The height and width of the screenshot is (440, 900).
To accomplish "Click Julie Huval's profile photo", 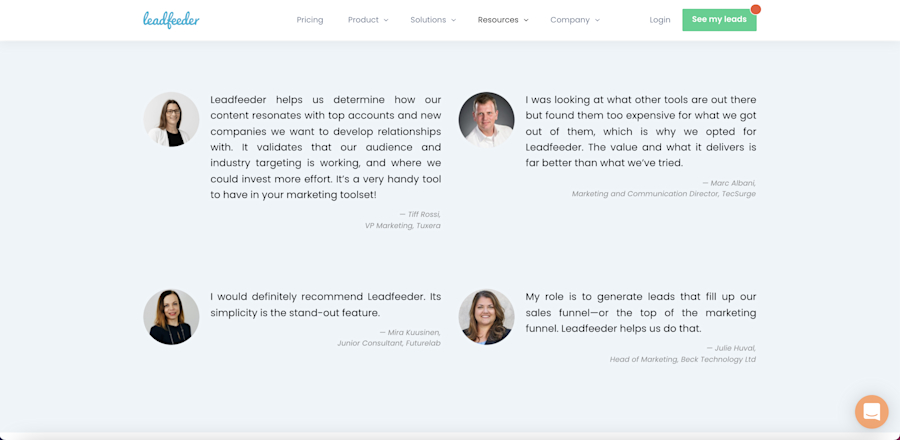I will [486, 317].
